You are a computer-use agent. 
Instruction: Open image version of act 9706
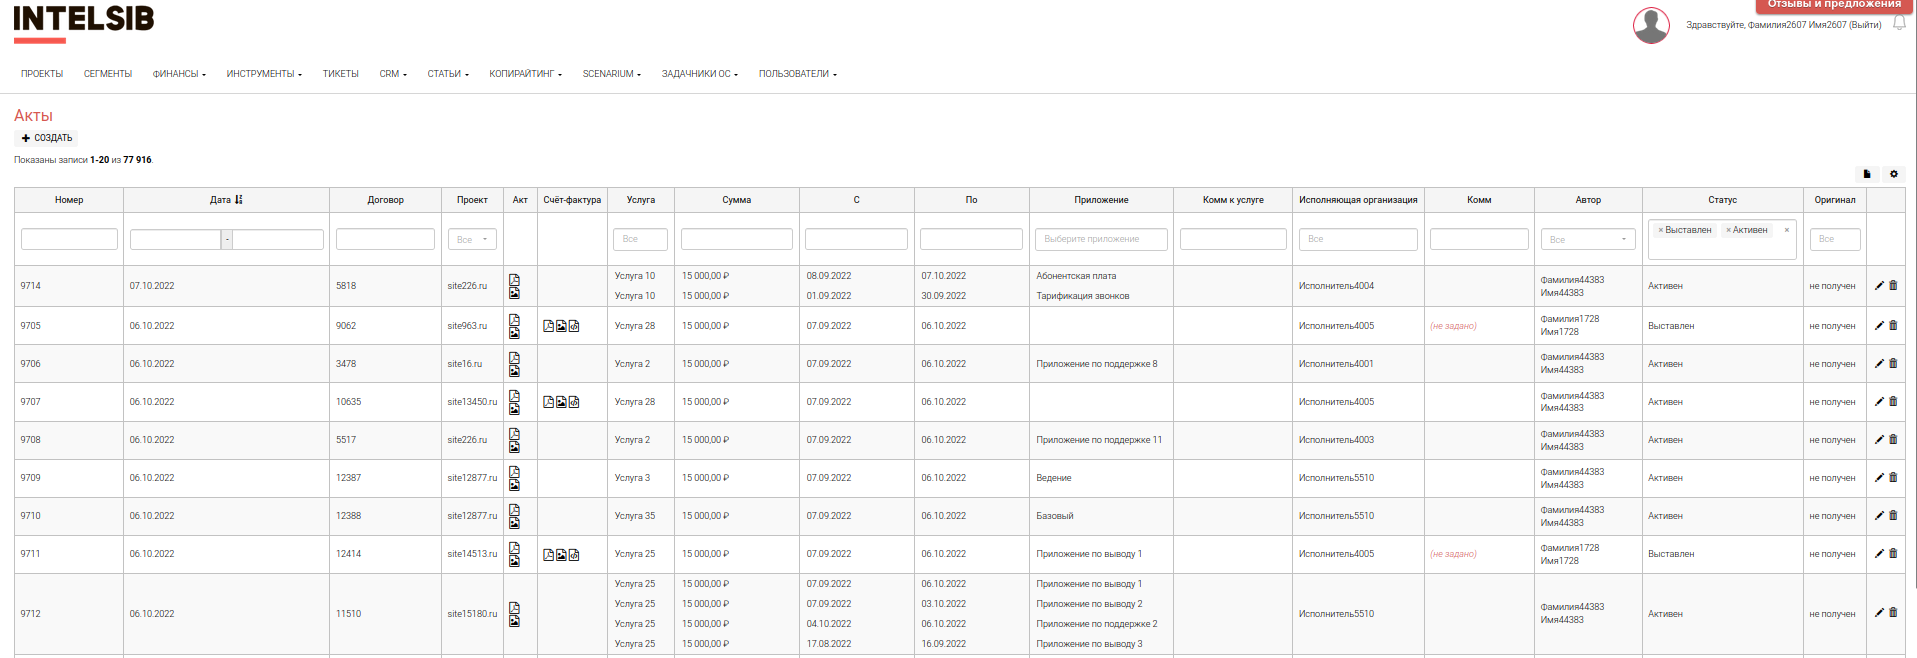point(514,370)
